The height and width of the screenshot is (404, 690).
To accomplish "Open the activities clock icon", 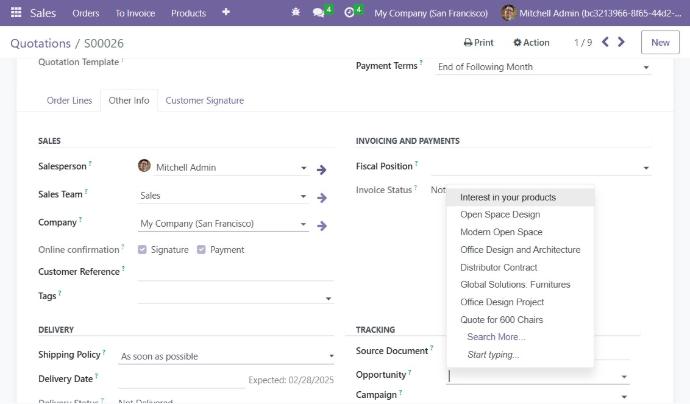I will [x=349, y=13].
